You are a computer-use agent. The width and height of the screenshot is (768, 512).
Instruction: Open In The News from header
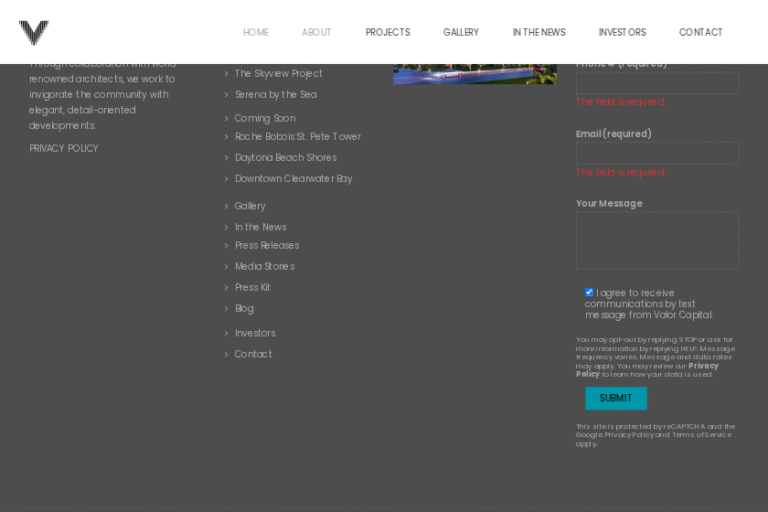(x=539, y=33)
